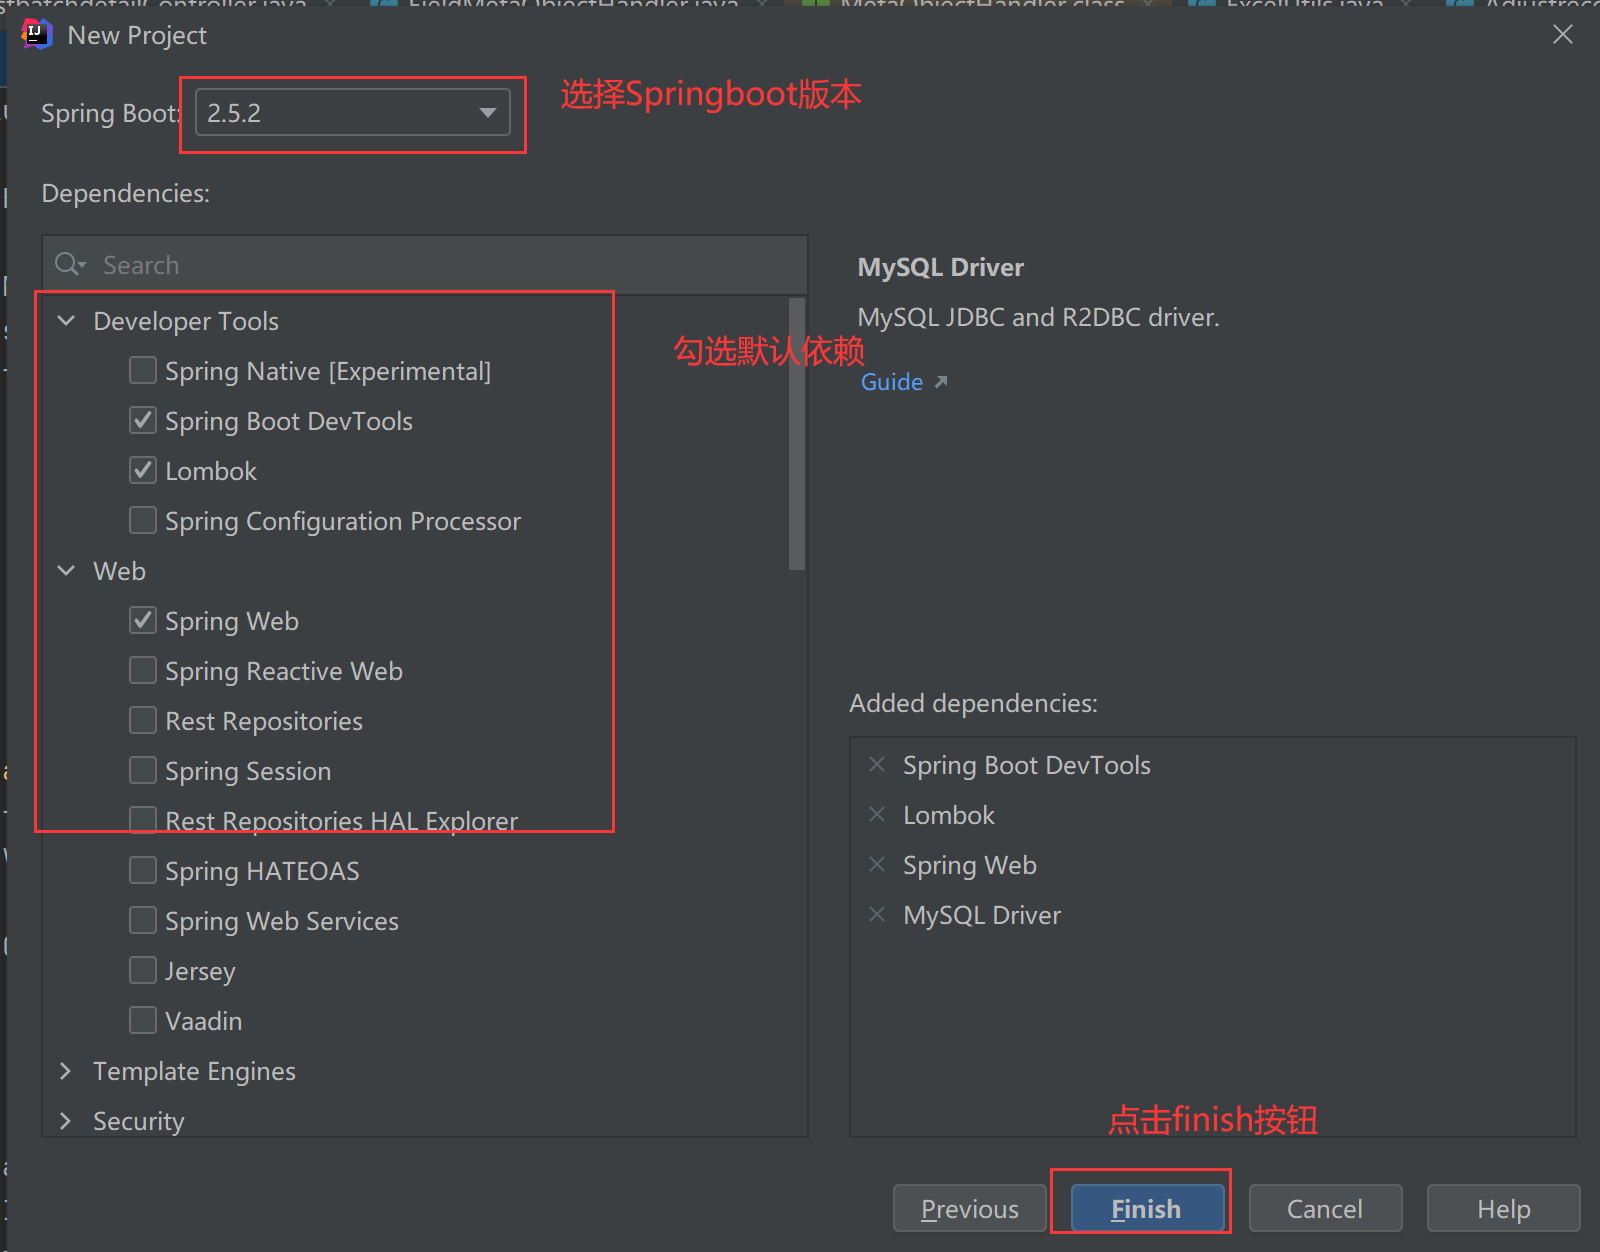Remove MySQL Driver from added dependencies

pos(877,915)
